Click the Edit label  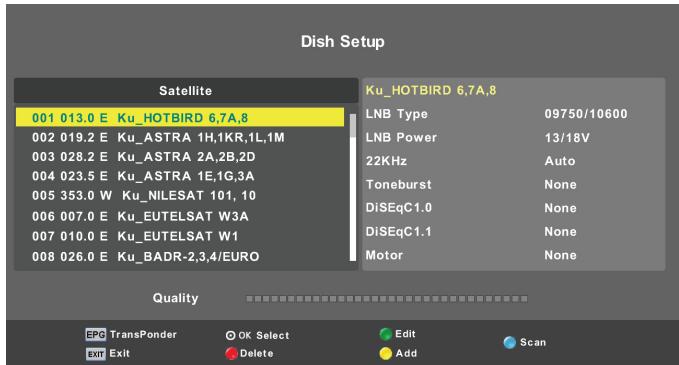(x=405, y=334)
